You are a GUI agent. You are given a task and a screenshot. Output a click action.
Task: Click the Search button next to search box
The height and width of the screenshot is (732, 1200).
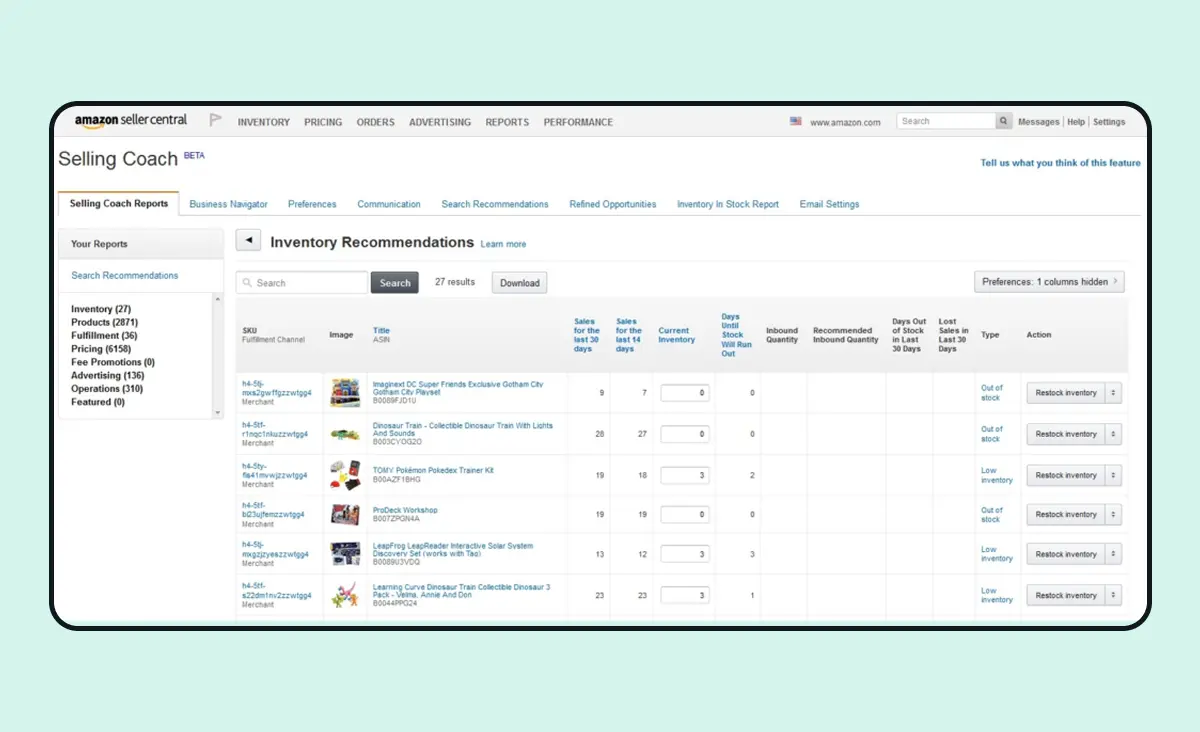pyautogui.click(x=395, y=283)
